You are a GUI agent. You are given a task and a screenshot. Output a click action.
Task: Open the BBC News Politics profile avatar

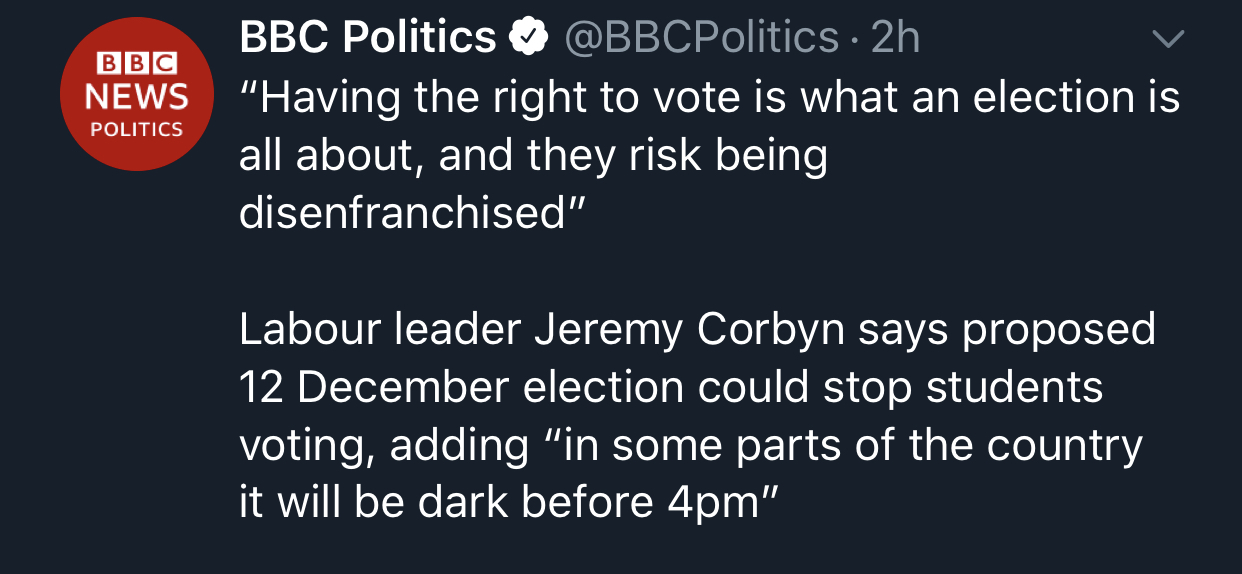[x=137, y=95]
